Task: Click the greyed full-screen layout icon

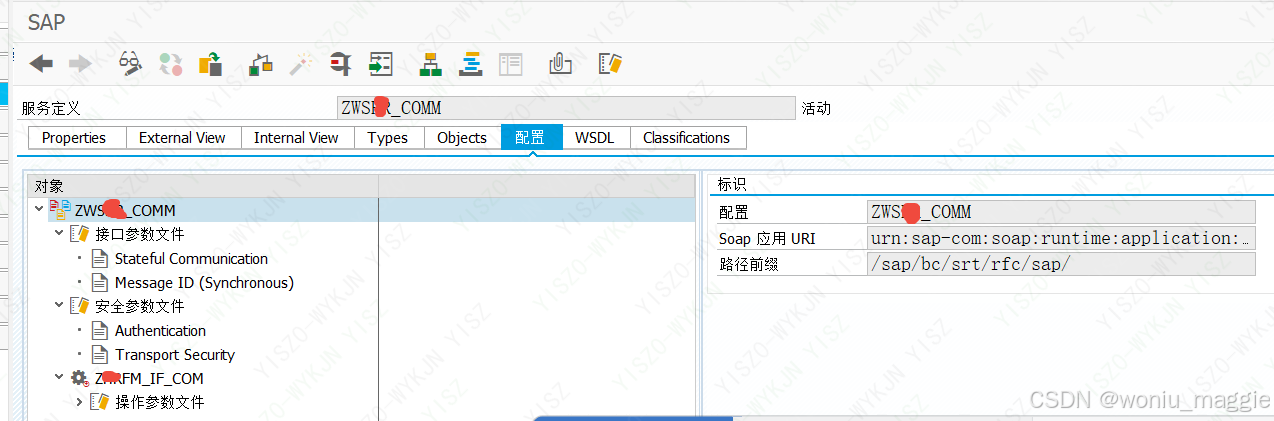Action: 511,65
